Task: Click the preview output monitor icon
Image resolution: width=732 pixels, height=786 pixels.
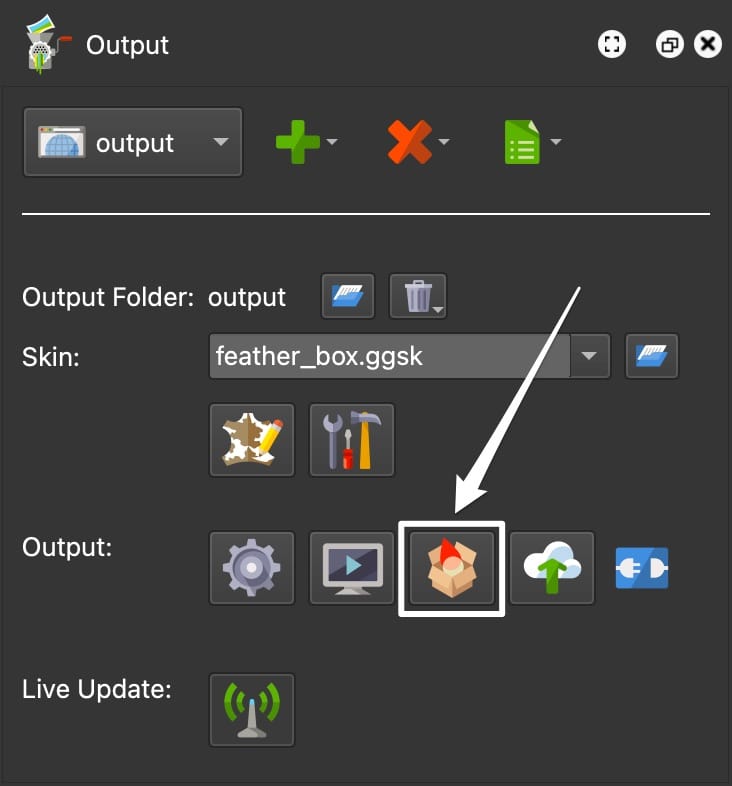Action: click(x=352, y=568)
